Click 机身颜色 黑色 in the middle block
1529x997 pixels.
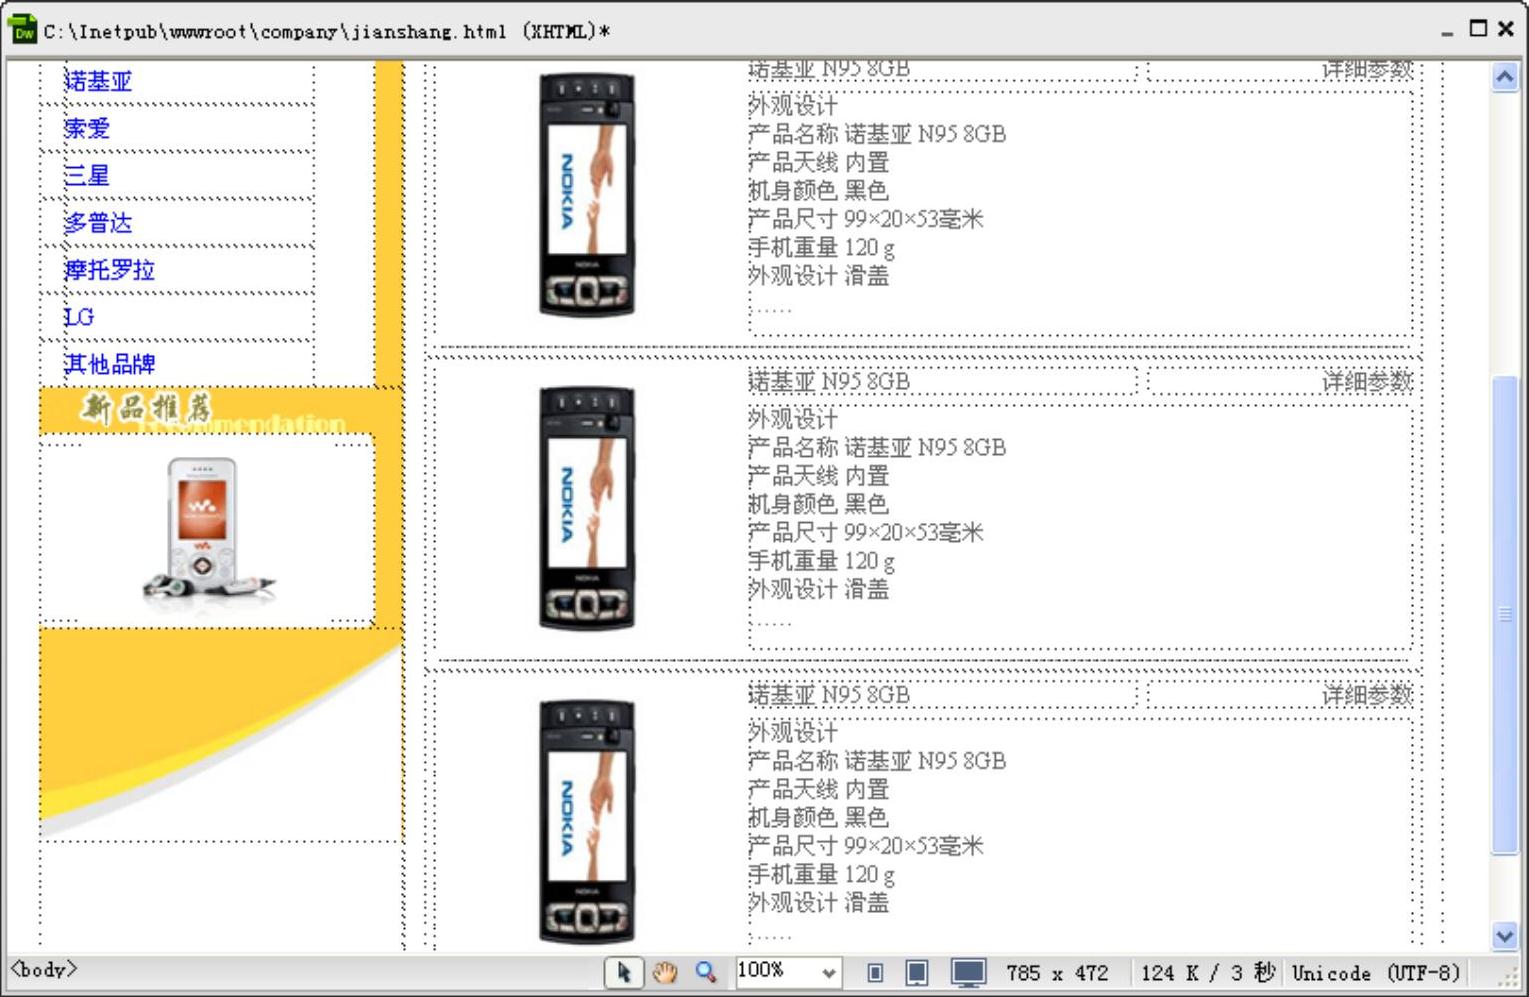(818, 504)
